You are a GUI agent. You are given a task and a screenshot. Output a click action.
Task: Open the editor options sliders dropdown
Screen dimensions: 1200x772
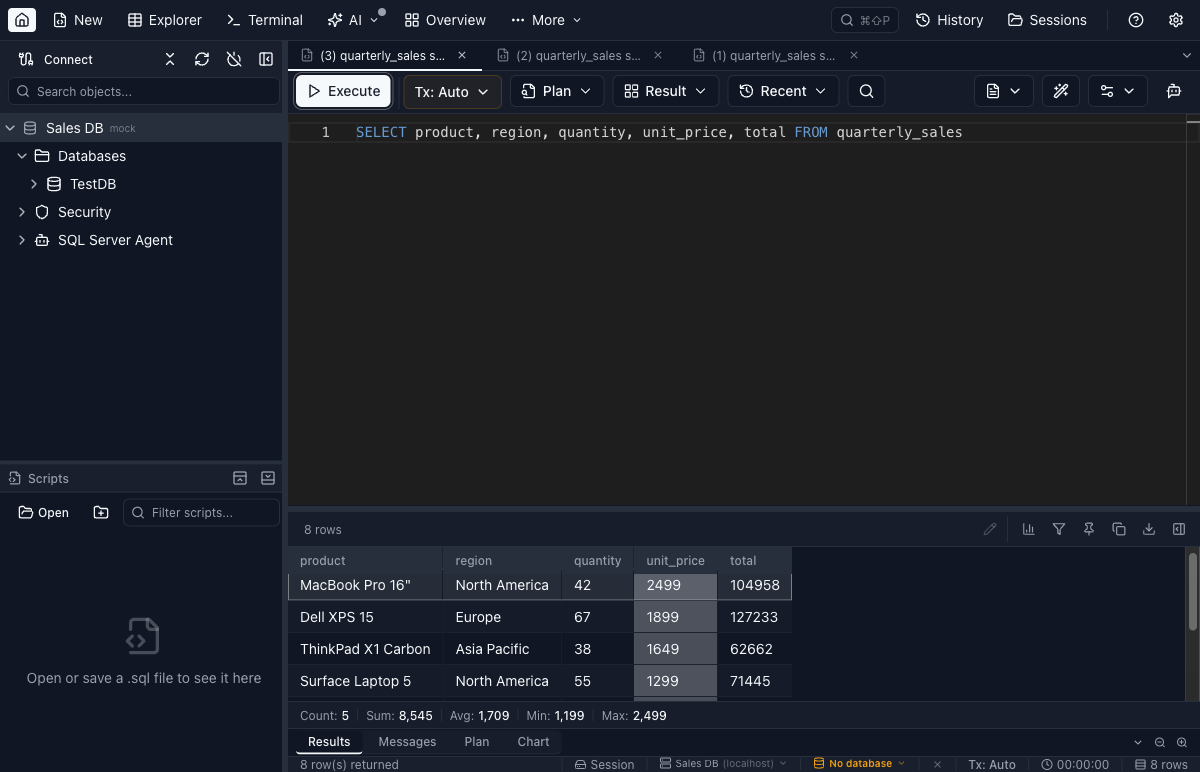pyautogui.click(x=1117, y=91)
